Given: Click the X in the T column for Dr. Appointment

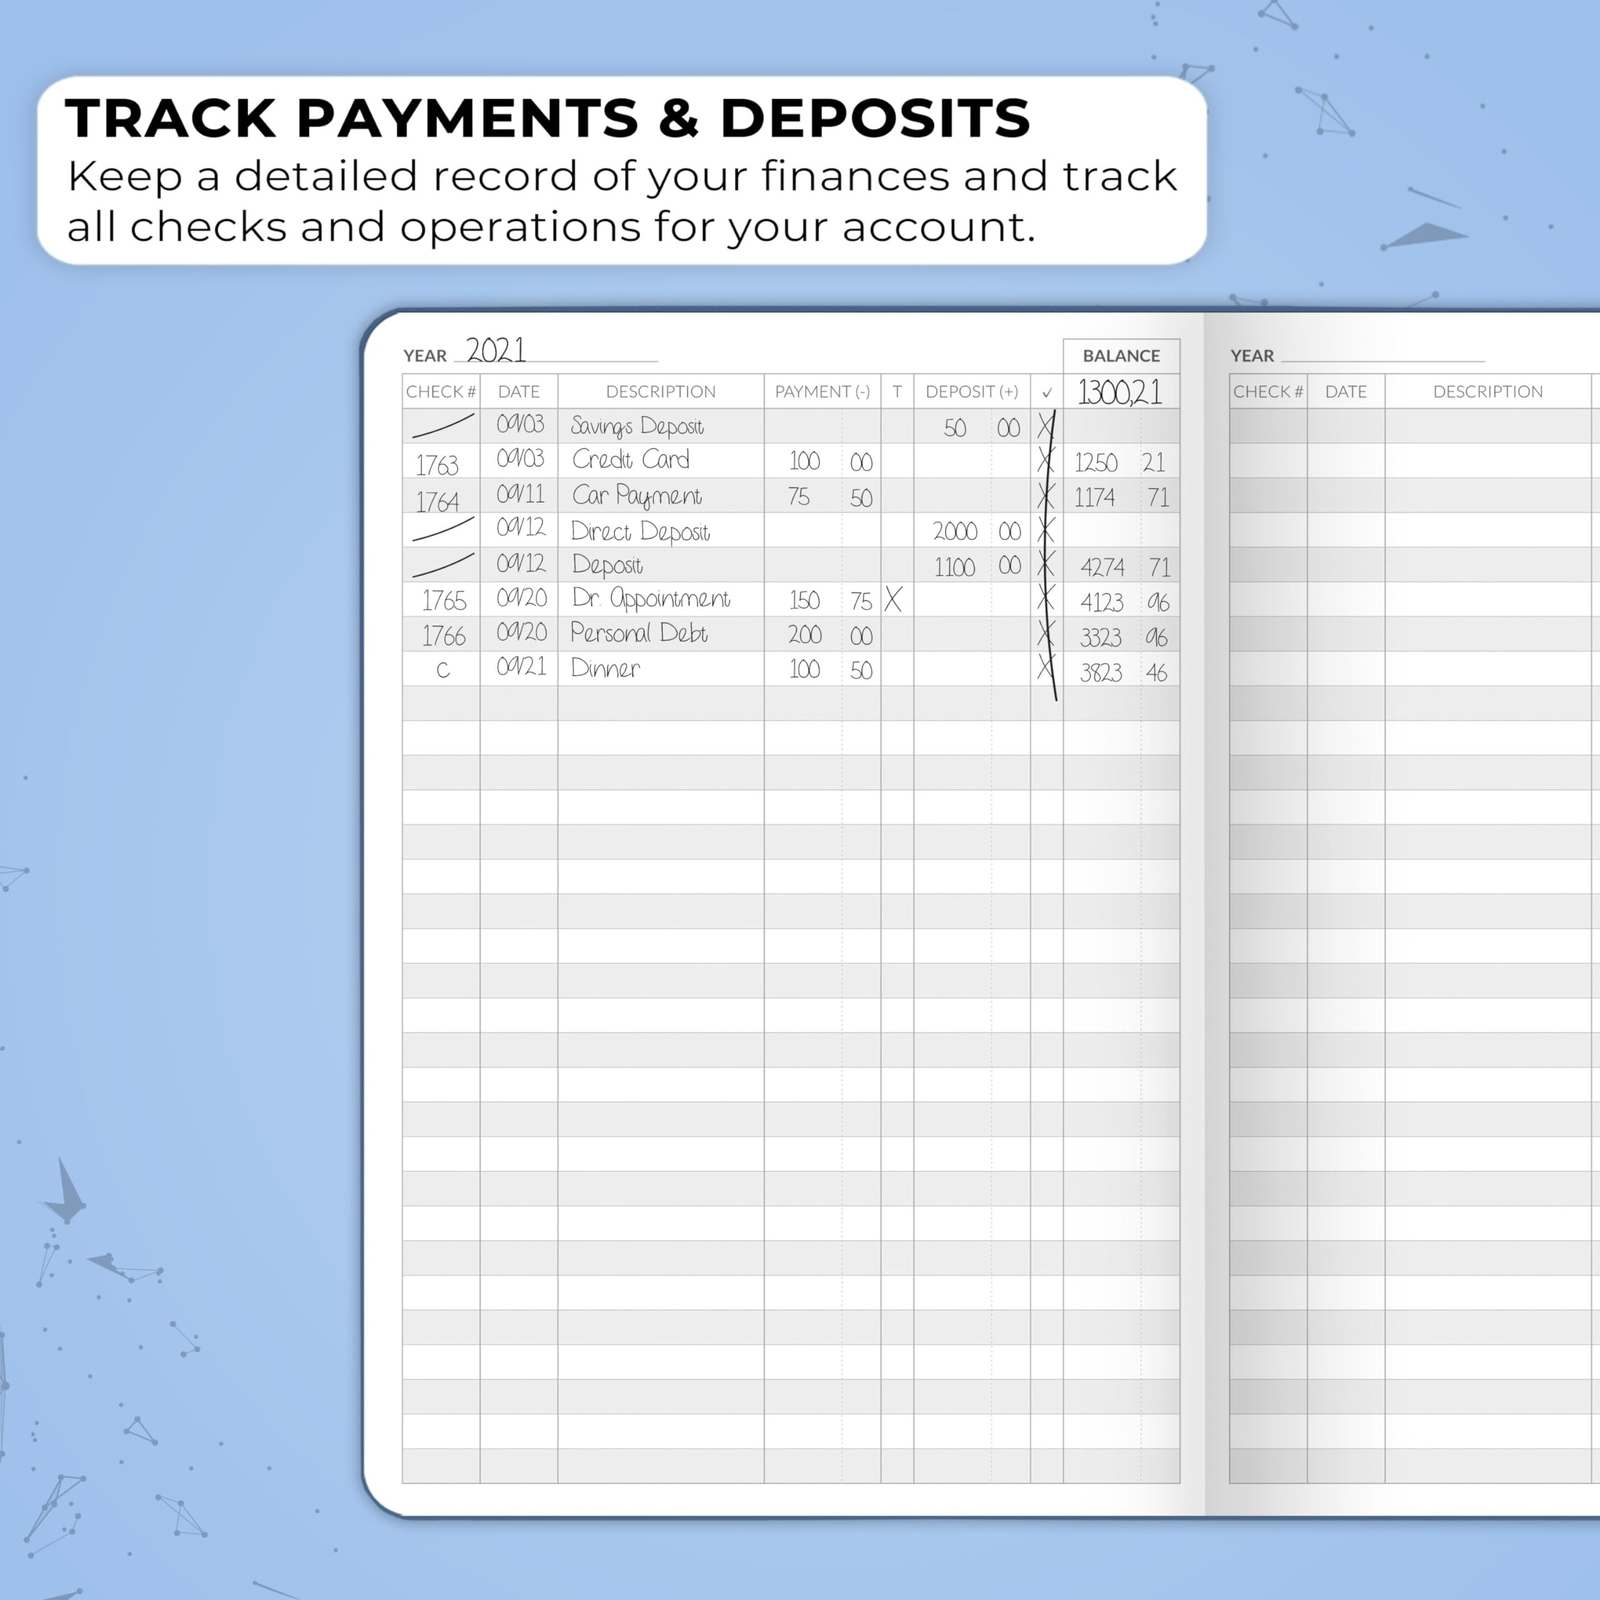Looking at the screenshot, I should [893, 600].
